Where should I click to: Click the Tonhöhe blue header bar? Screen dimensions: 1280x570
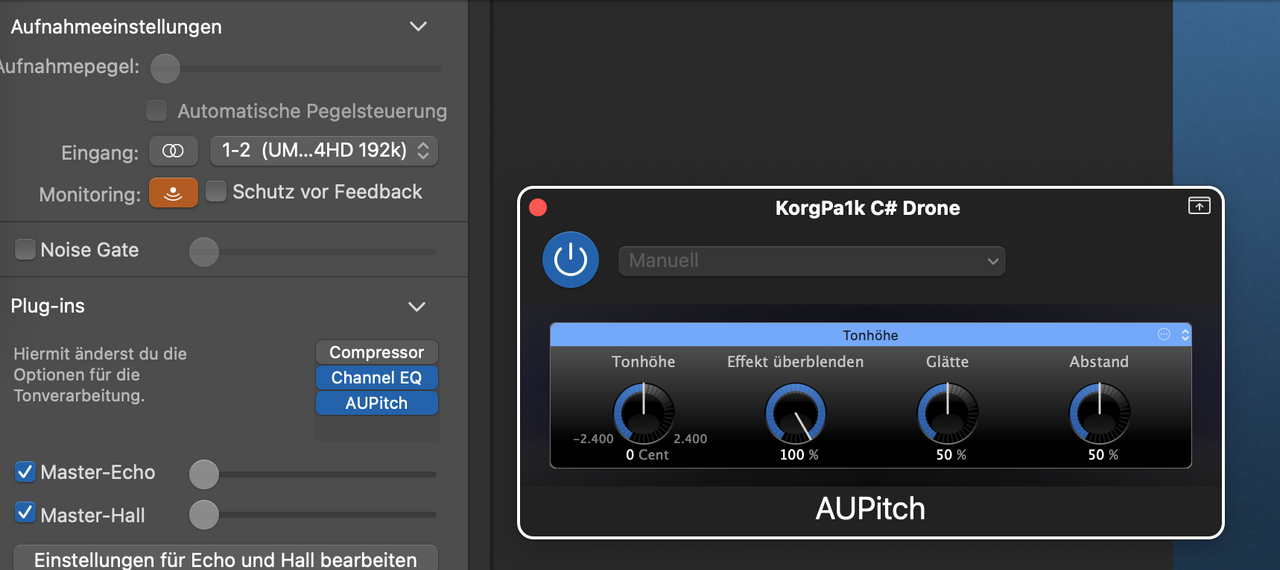[x=870, y=335]
